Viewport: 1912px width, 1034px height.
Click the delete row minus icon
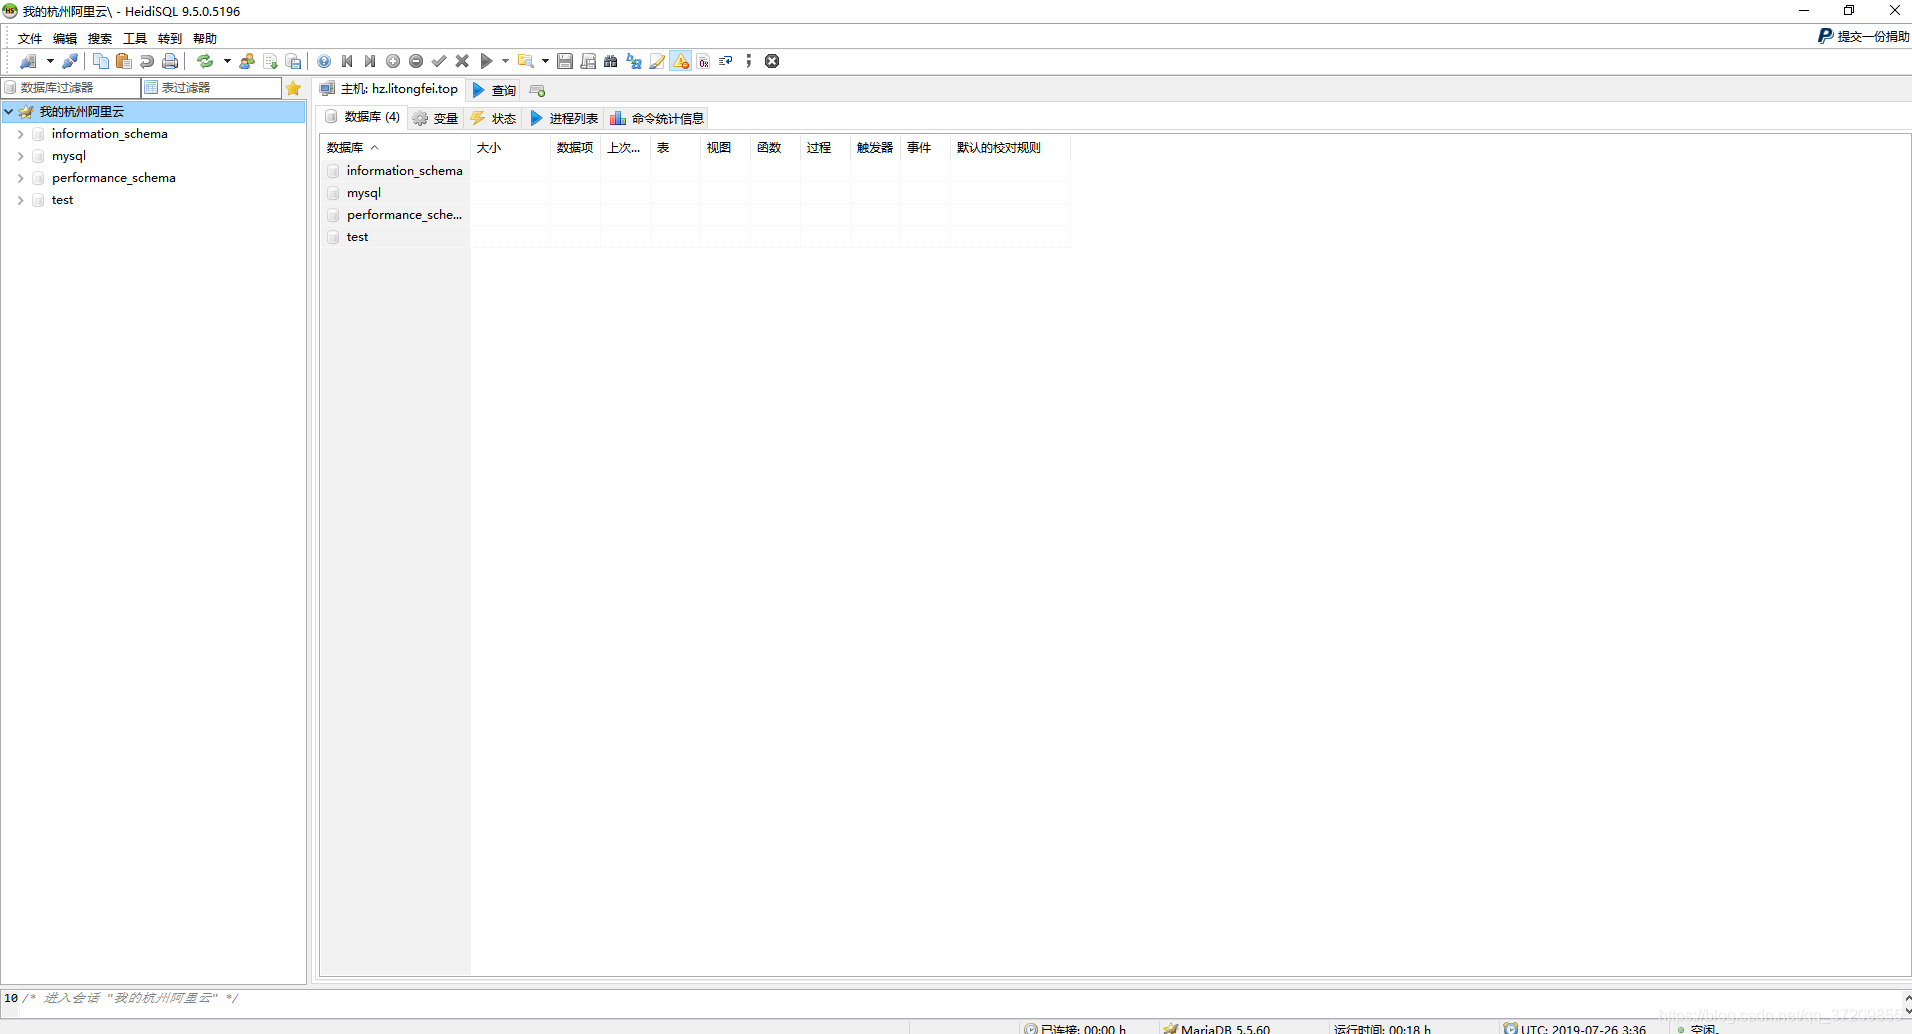416,61
